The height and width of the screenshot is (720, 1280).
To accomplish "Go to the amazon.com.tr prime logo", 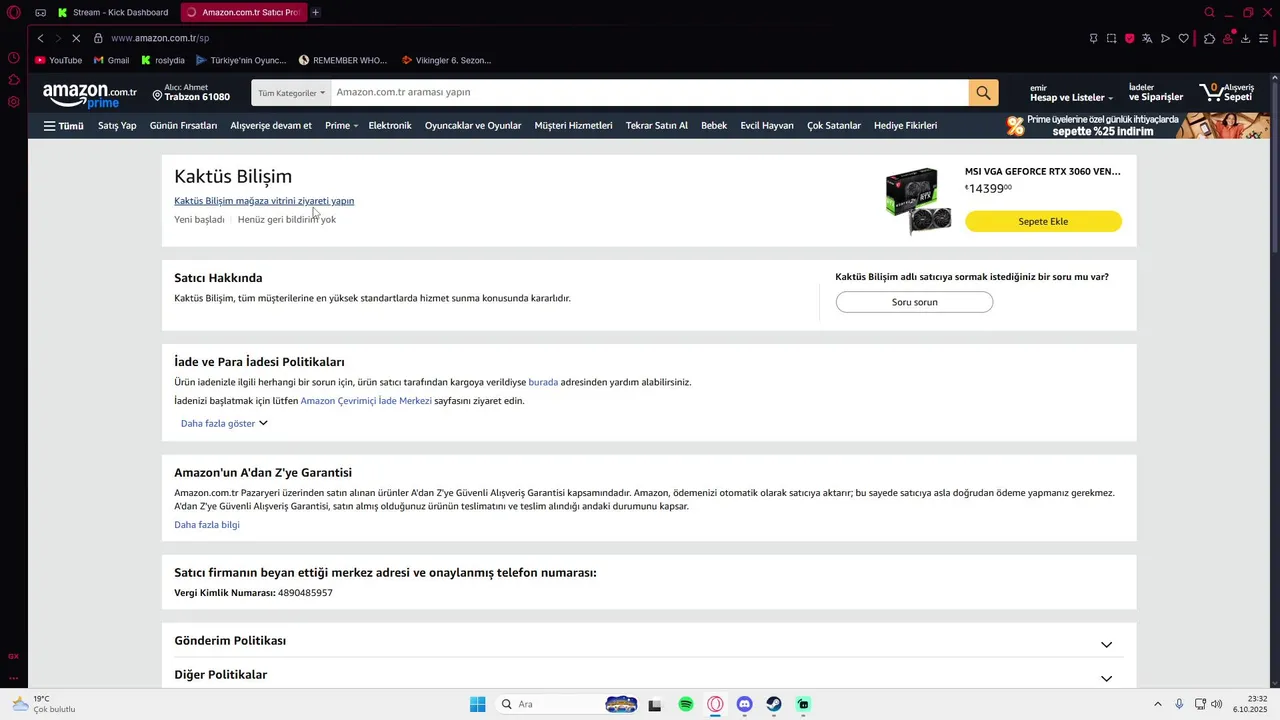I will [x=89, y=95].
